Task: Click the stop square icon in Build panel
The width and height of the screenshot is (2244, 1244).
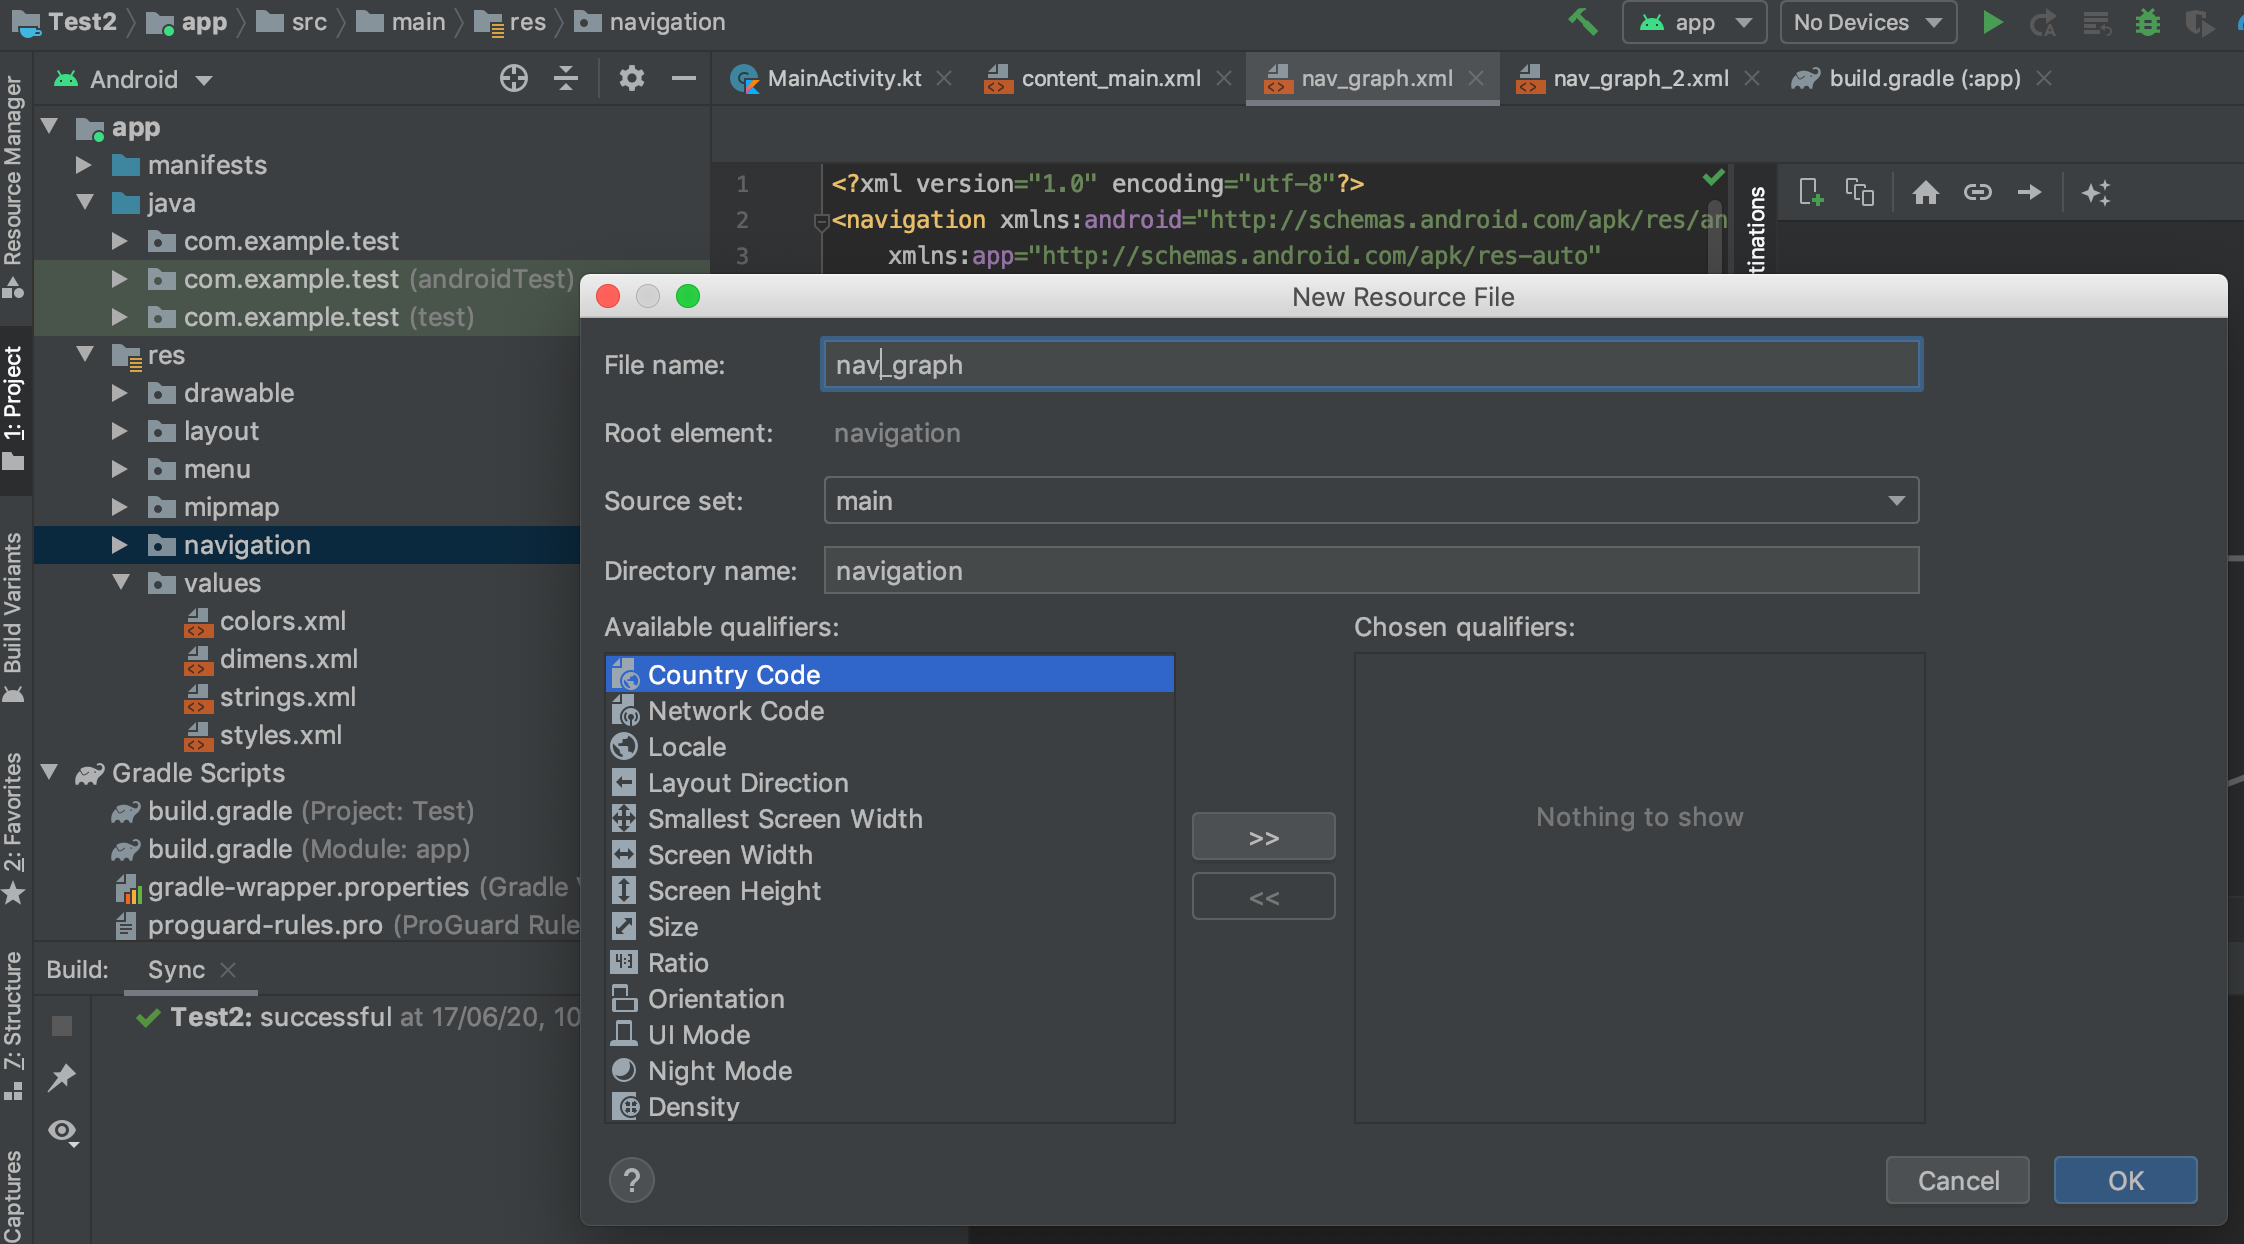Action: click(x=62, y=1025)
